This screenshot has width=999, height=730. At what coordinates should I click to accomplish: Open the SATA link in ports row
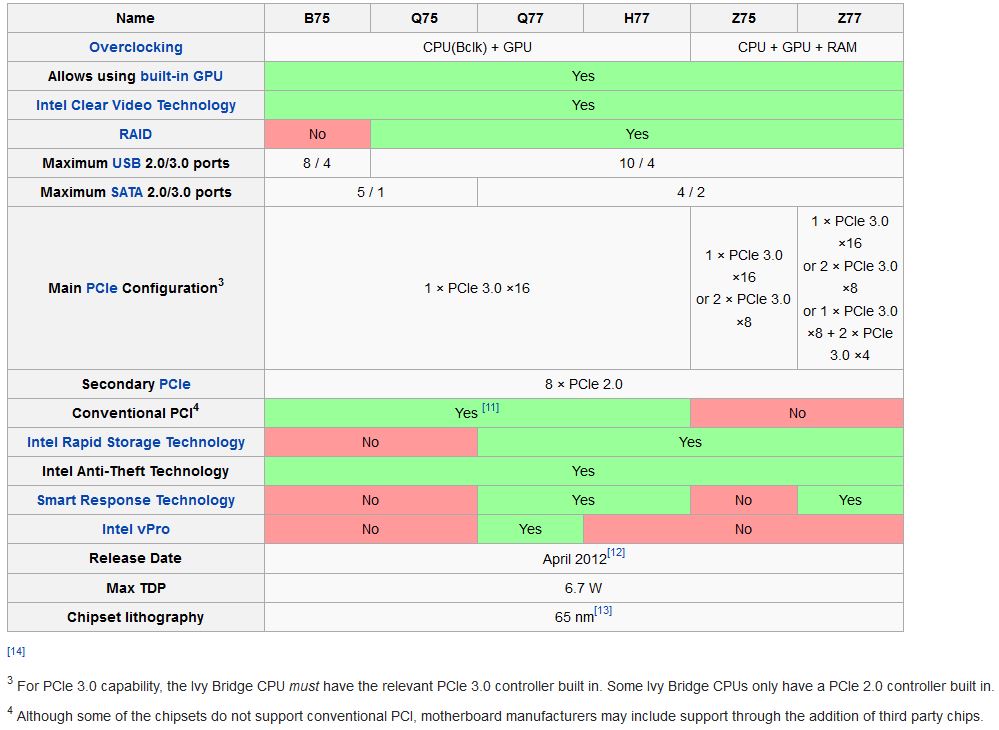pyautogui.click(x=127, y=192)
